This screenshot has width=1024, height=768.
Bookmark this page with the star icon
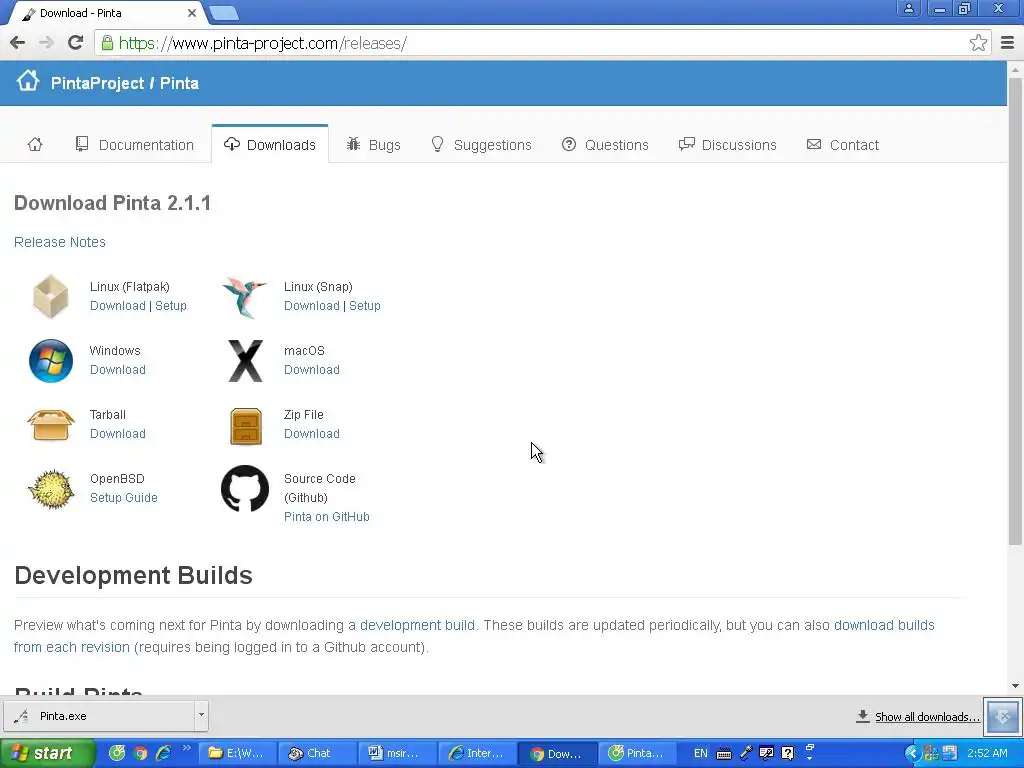coord(978,43)
